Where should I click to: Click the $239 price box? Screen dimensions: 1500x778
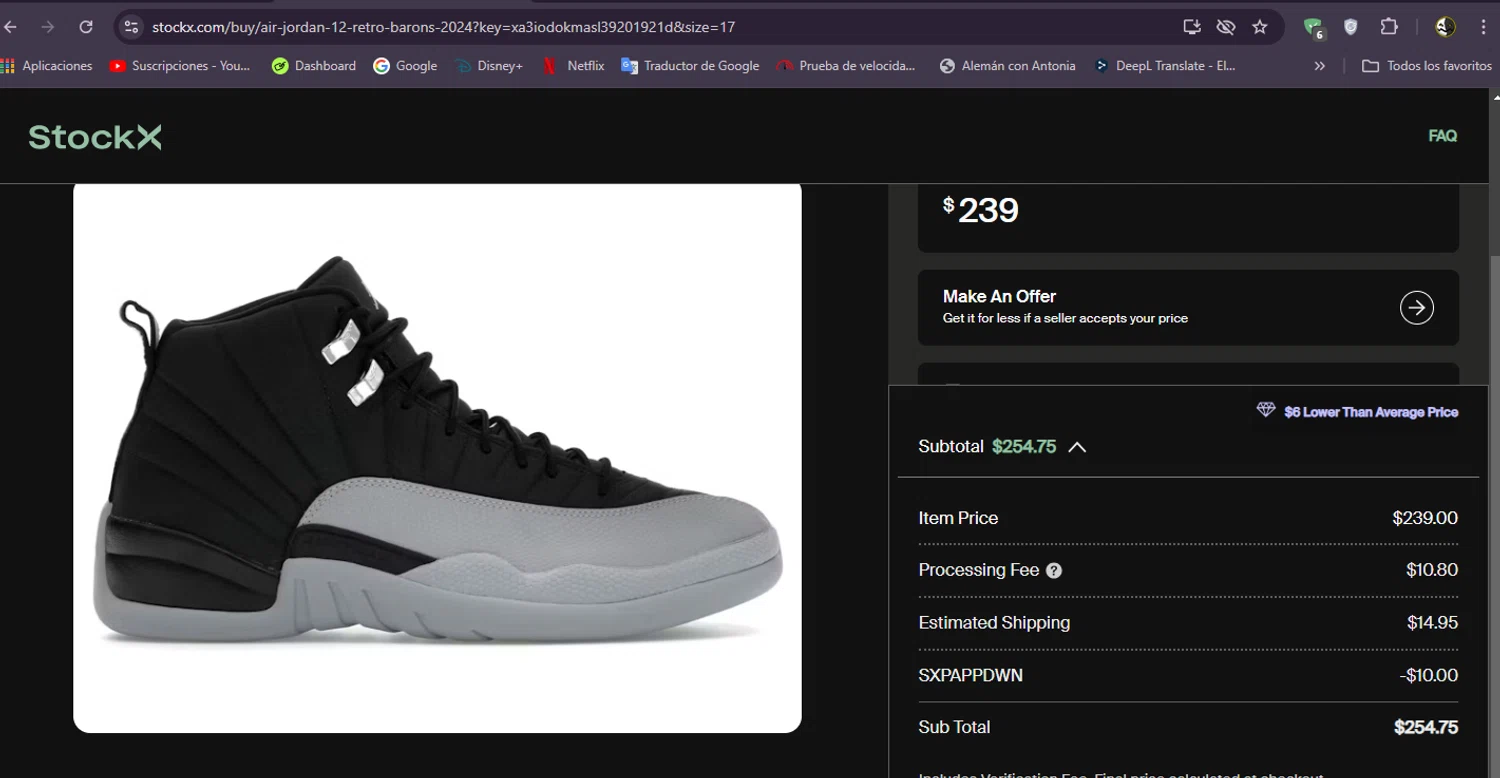(1188, 217)
